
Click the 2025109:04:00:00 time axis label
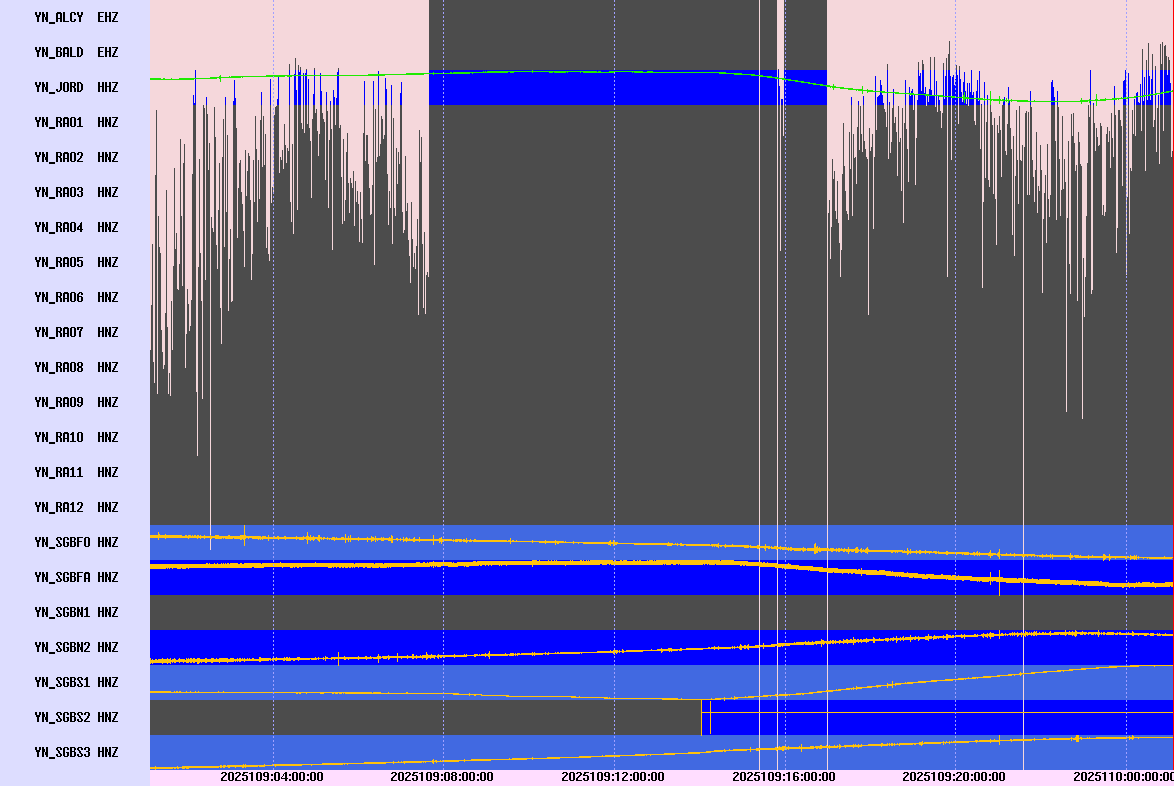pyautogui.click(x=272, y=776)
